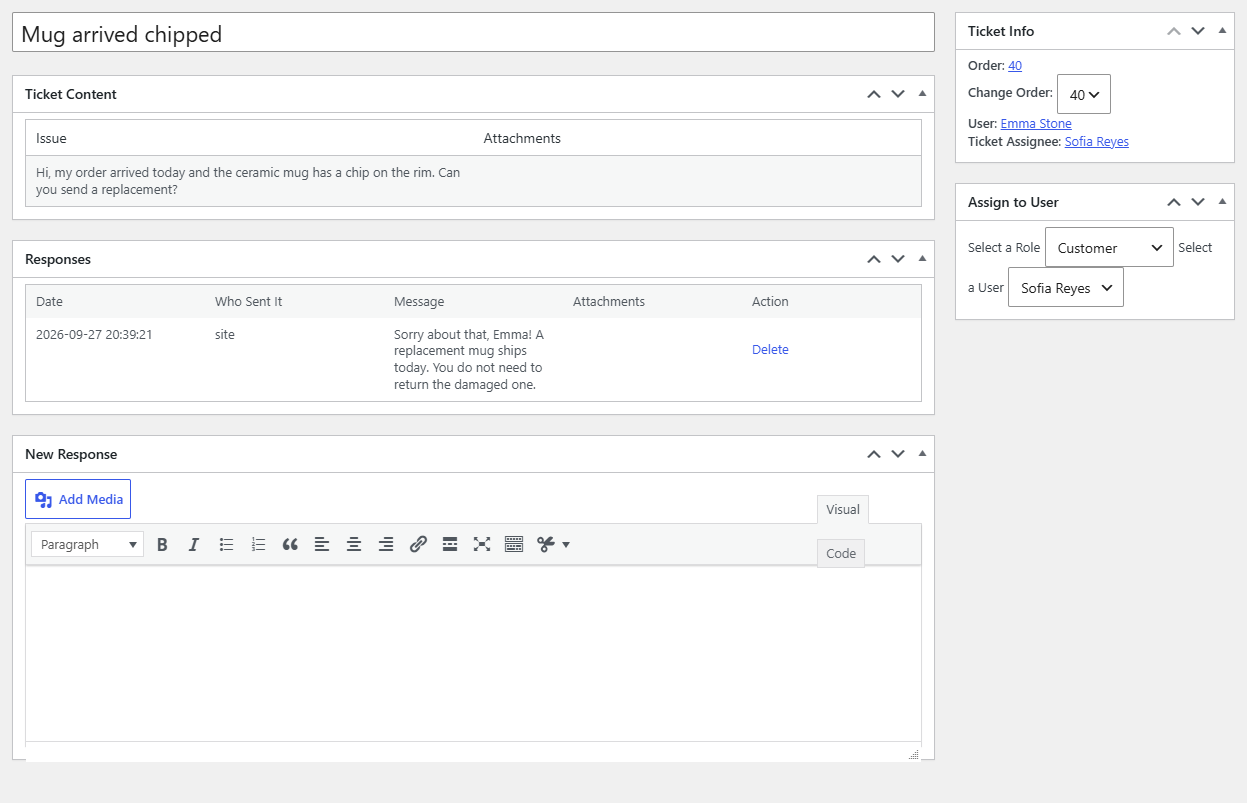
Task: Align text center
Action: tap(354, 544)
